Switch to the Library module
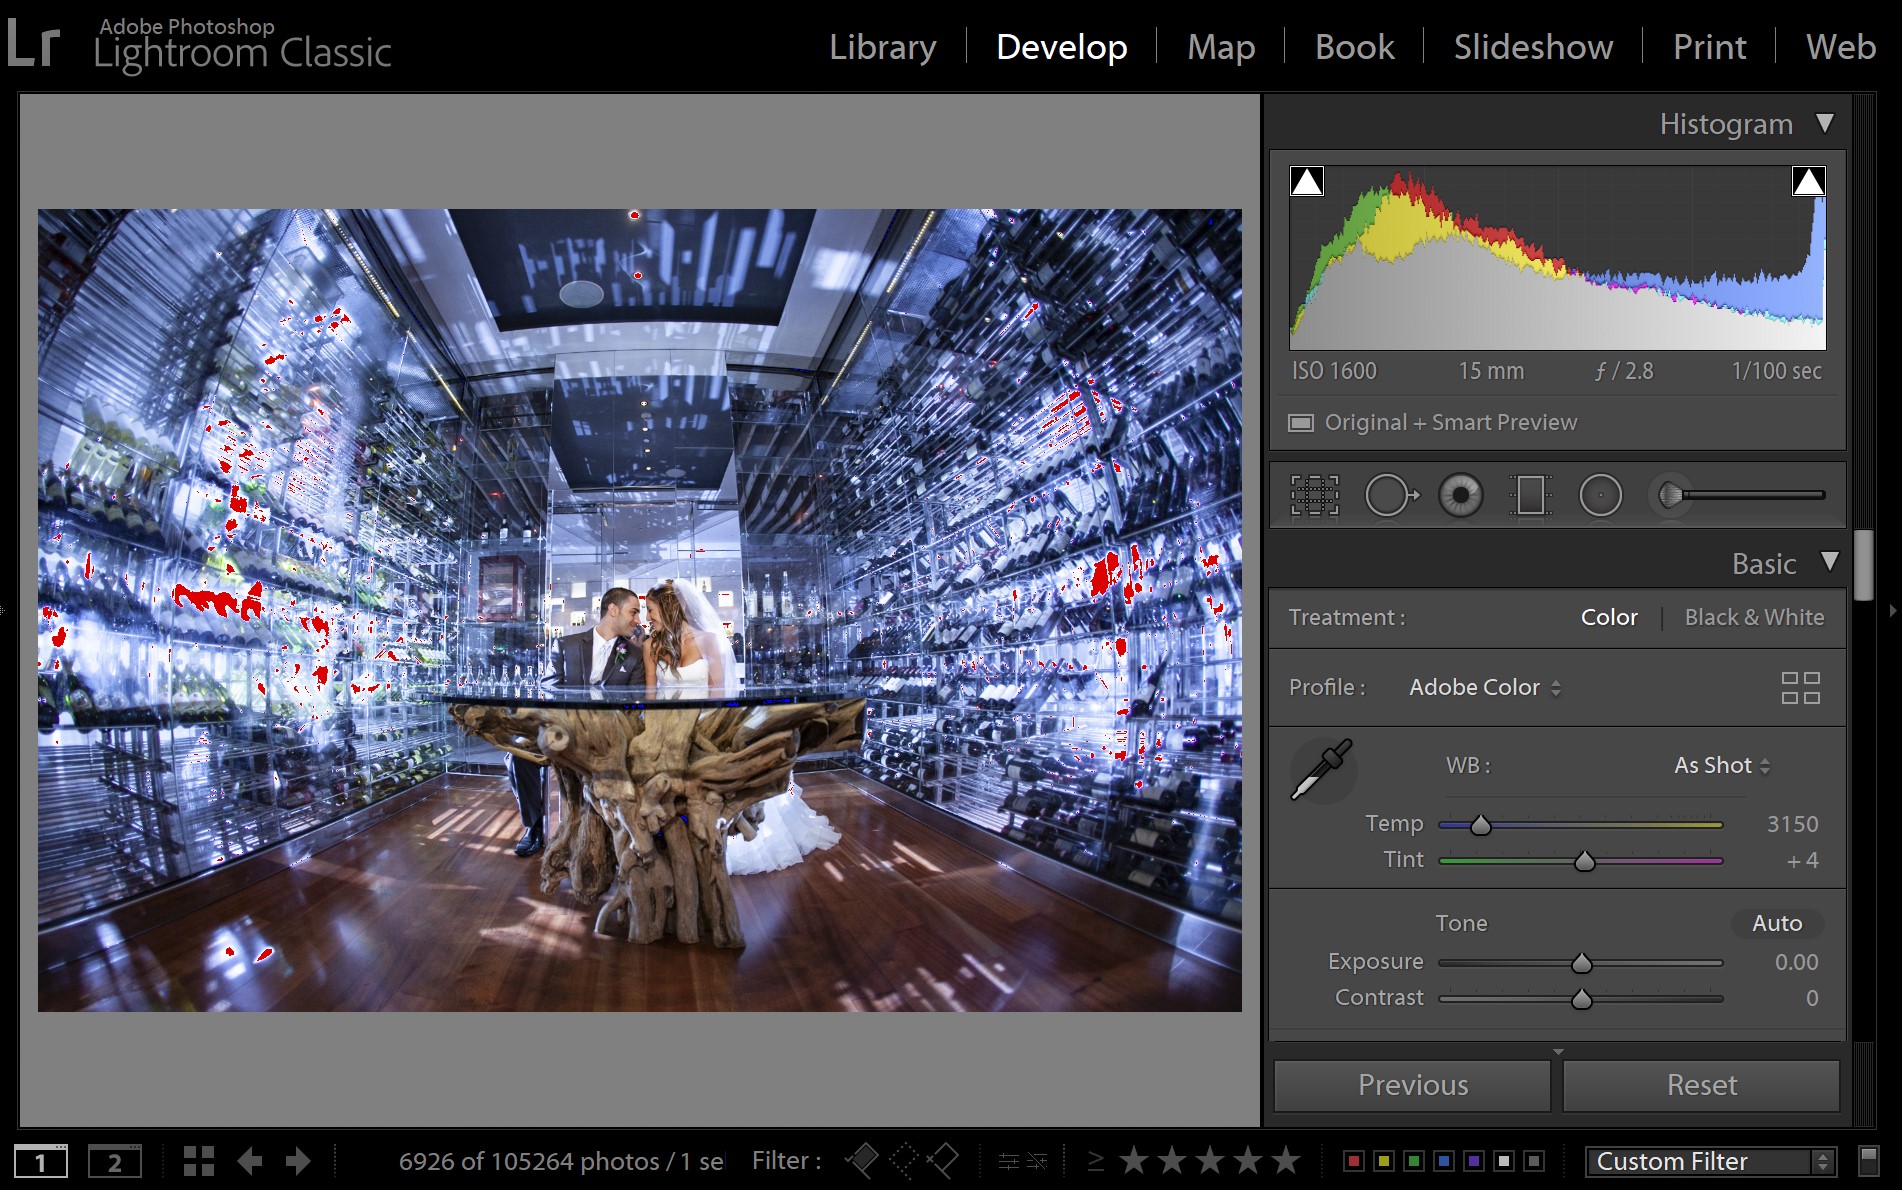The width and height of the screenshot is (1902, 1190). (881, 47)
